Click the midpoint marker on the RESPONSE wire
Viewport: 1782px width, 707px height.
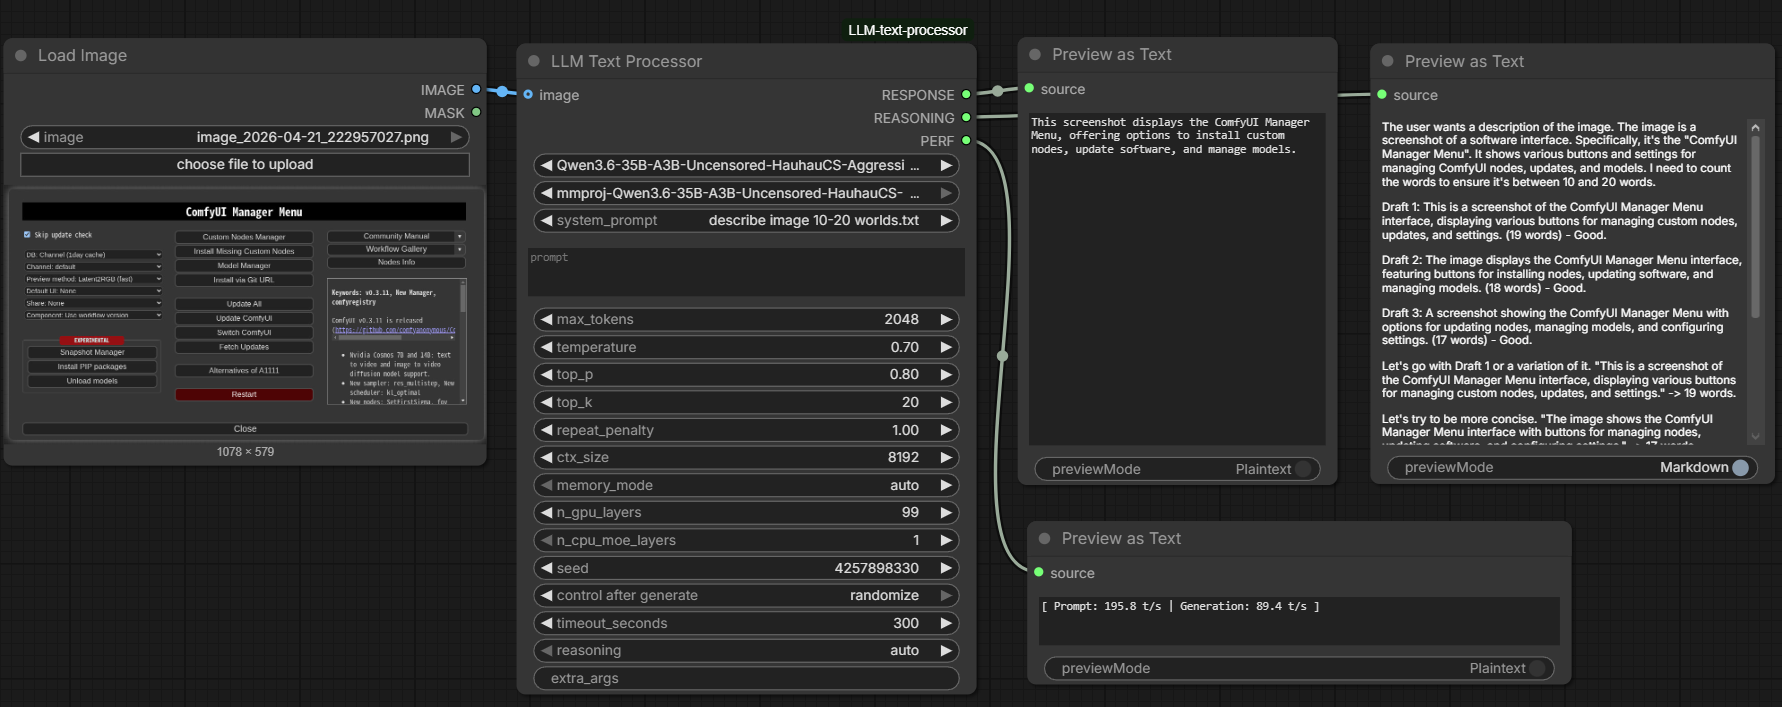click(x=997, y=91)
